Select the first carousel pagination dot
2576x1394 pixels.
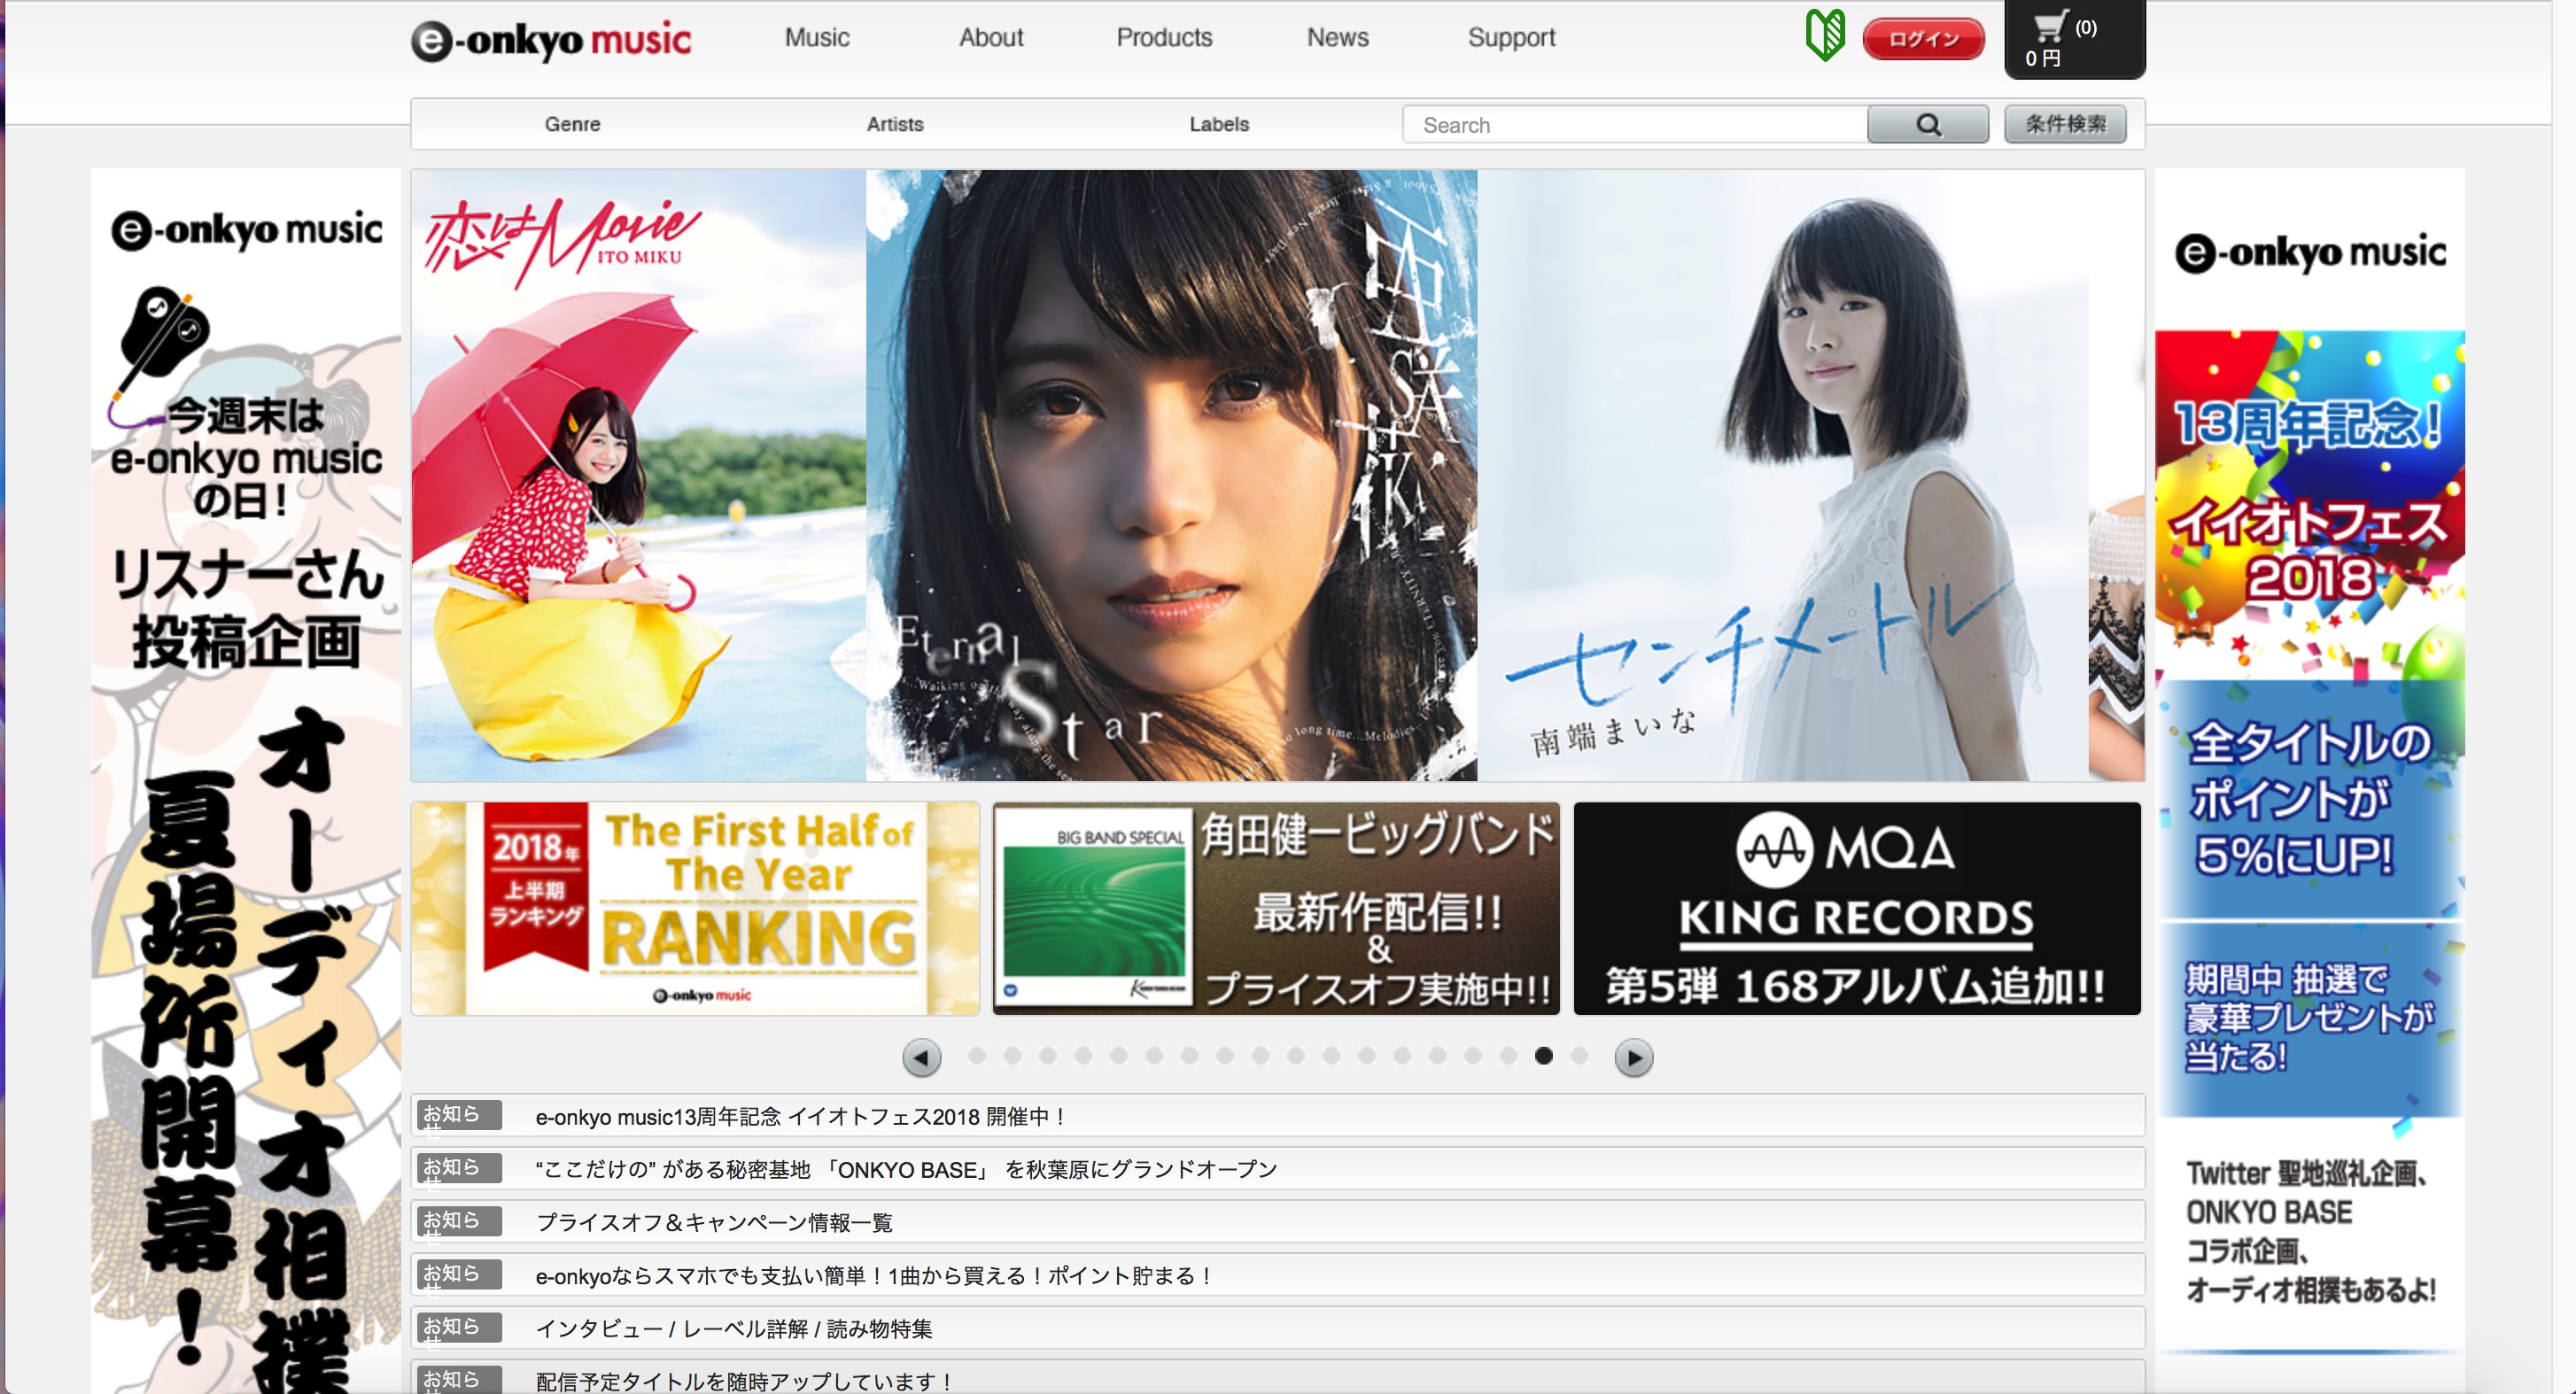pyautogui.click(x=977, y=1056)
